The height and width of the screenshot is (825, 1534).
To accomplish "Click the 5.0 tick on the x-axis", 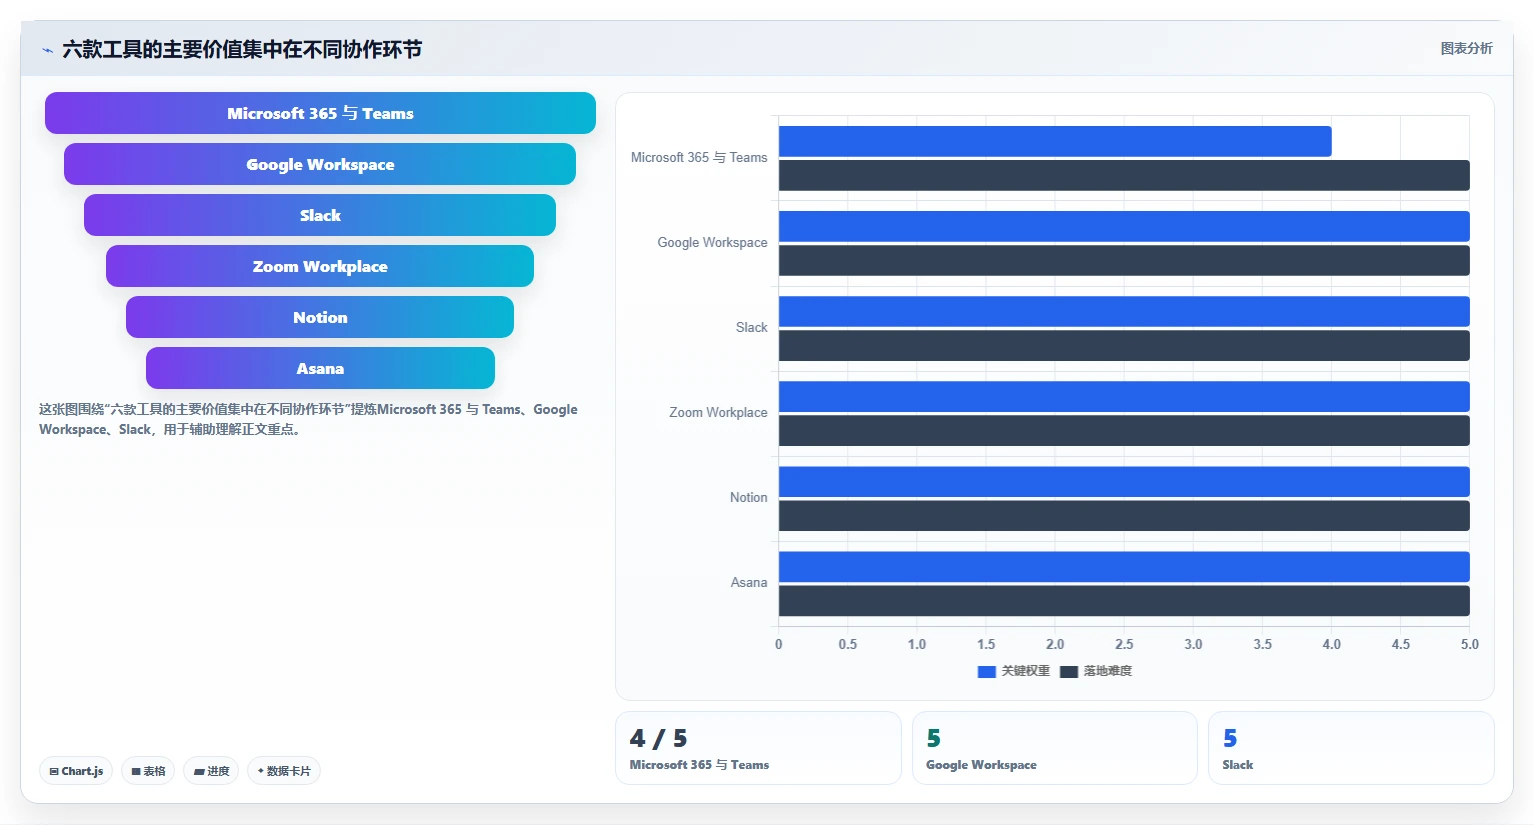I will (x=1469, y=644).
